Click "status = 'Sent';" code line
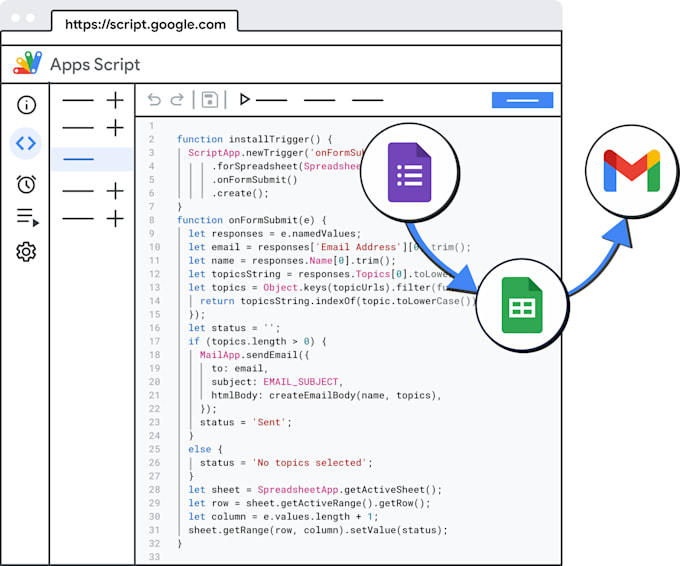 [x=246, y=422]
